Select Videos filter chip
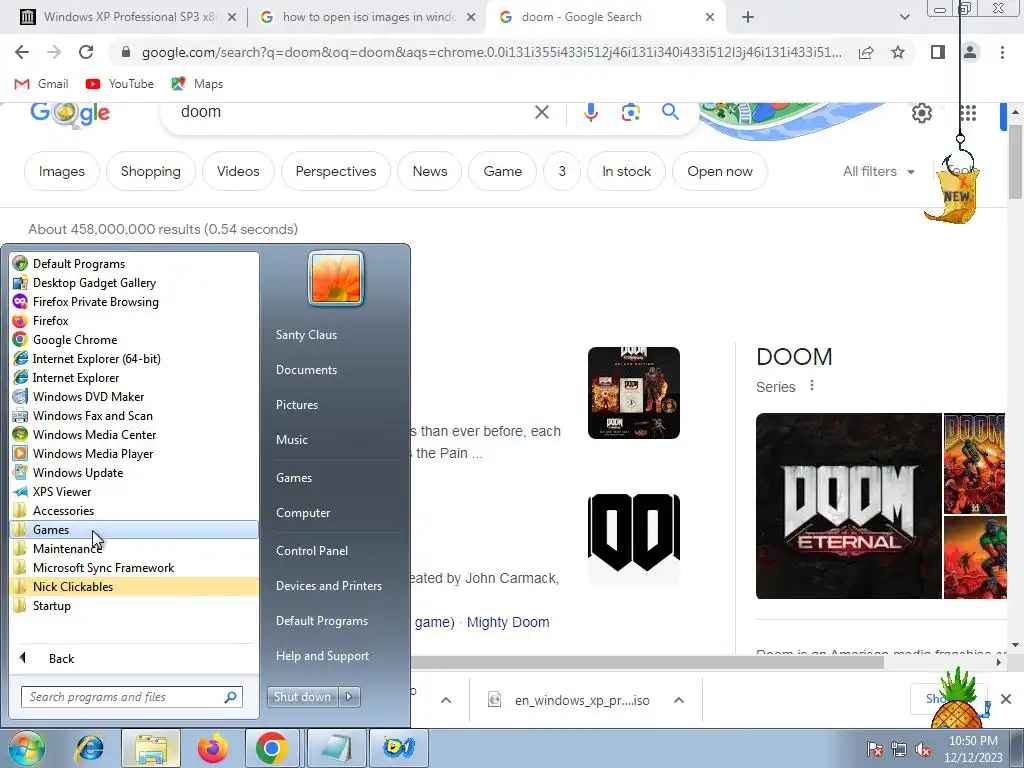The image size is (1024, 768). point(238,171)
